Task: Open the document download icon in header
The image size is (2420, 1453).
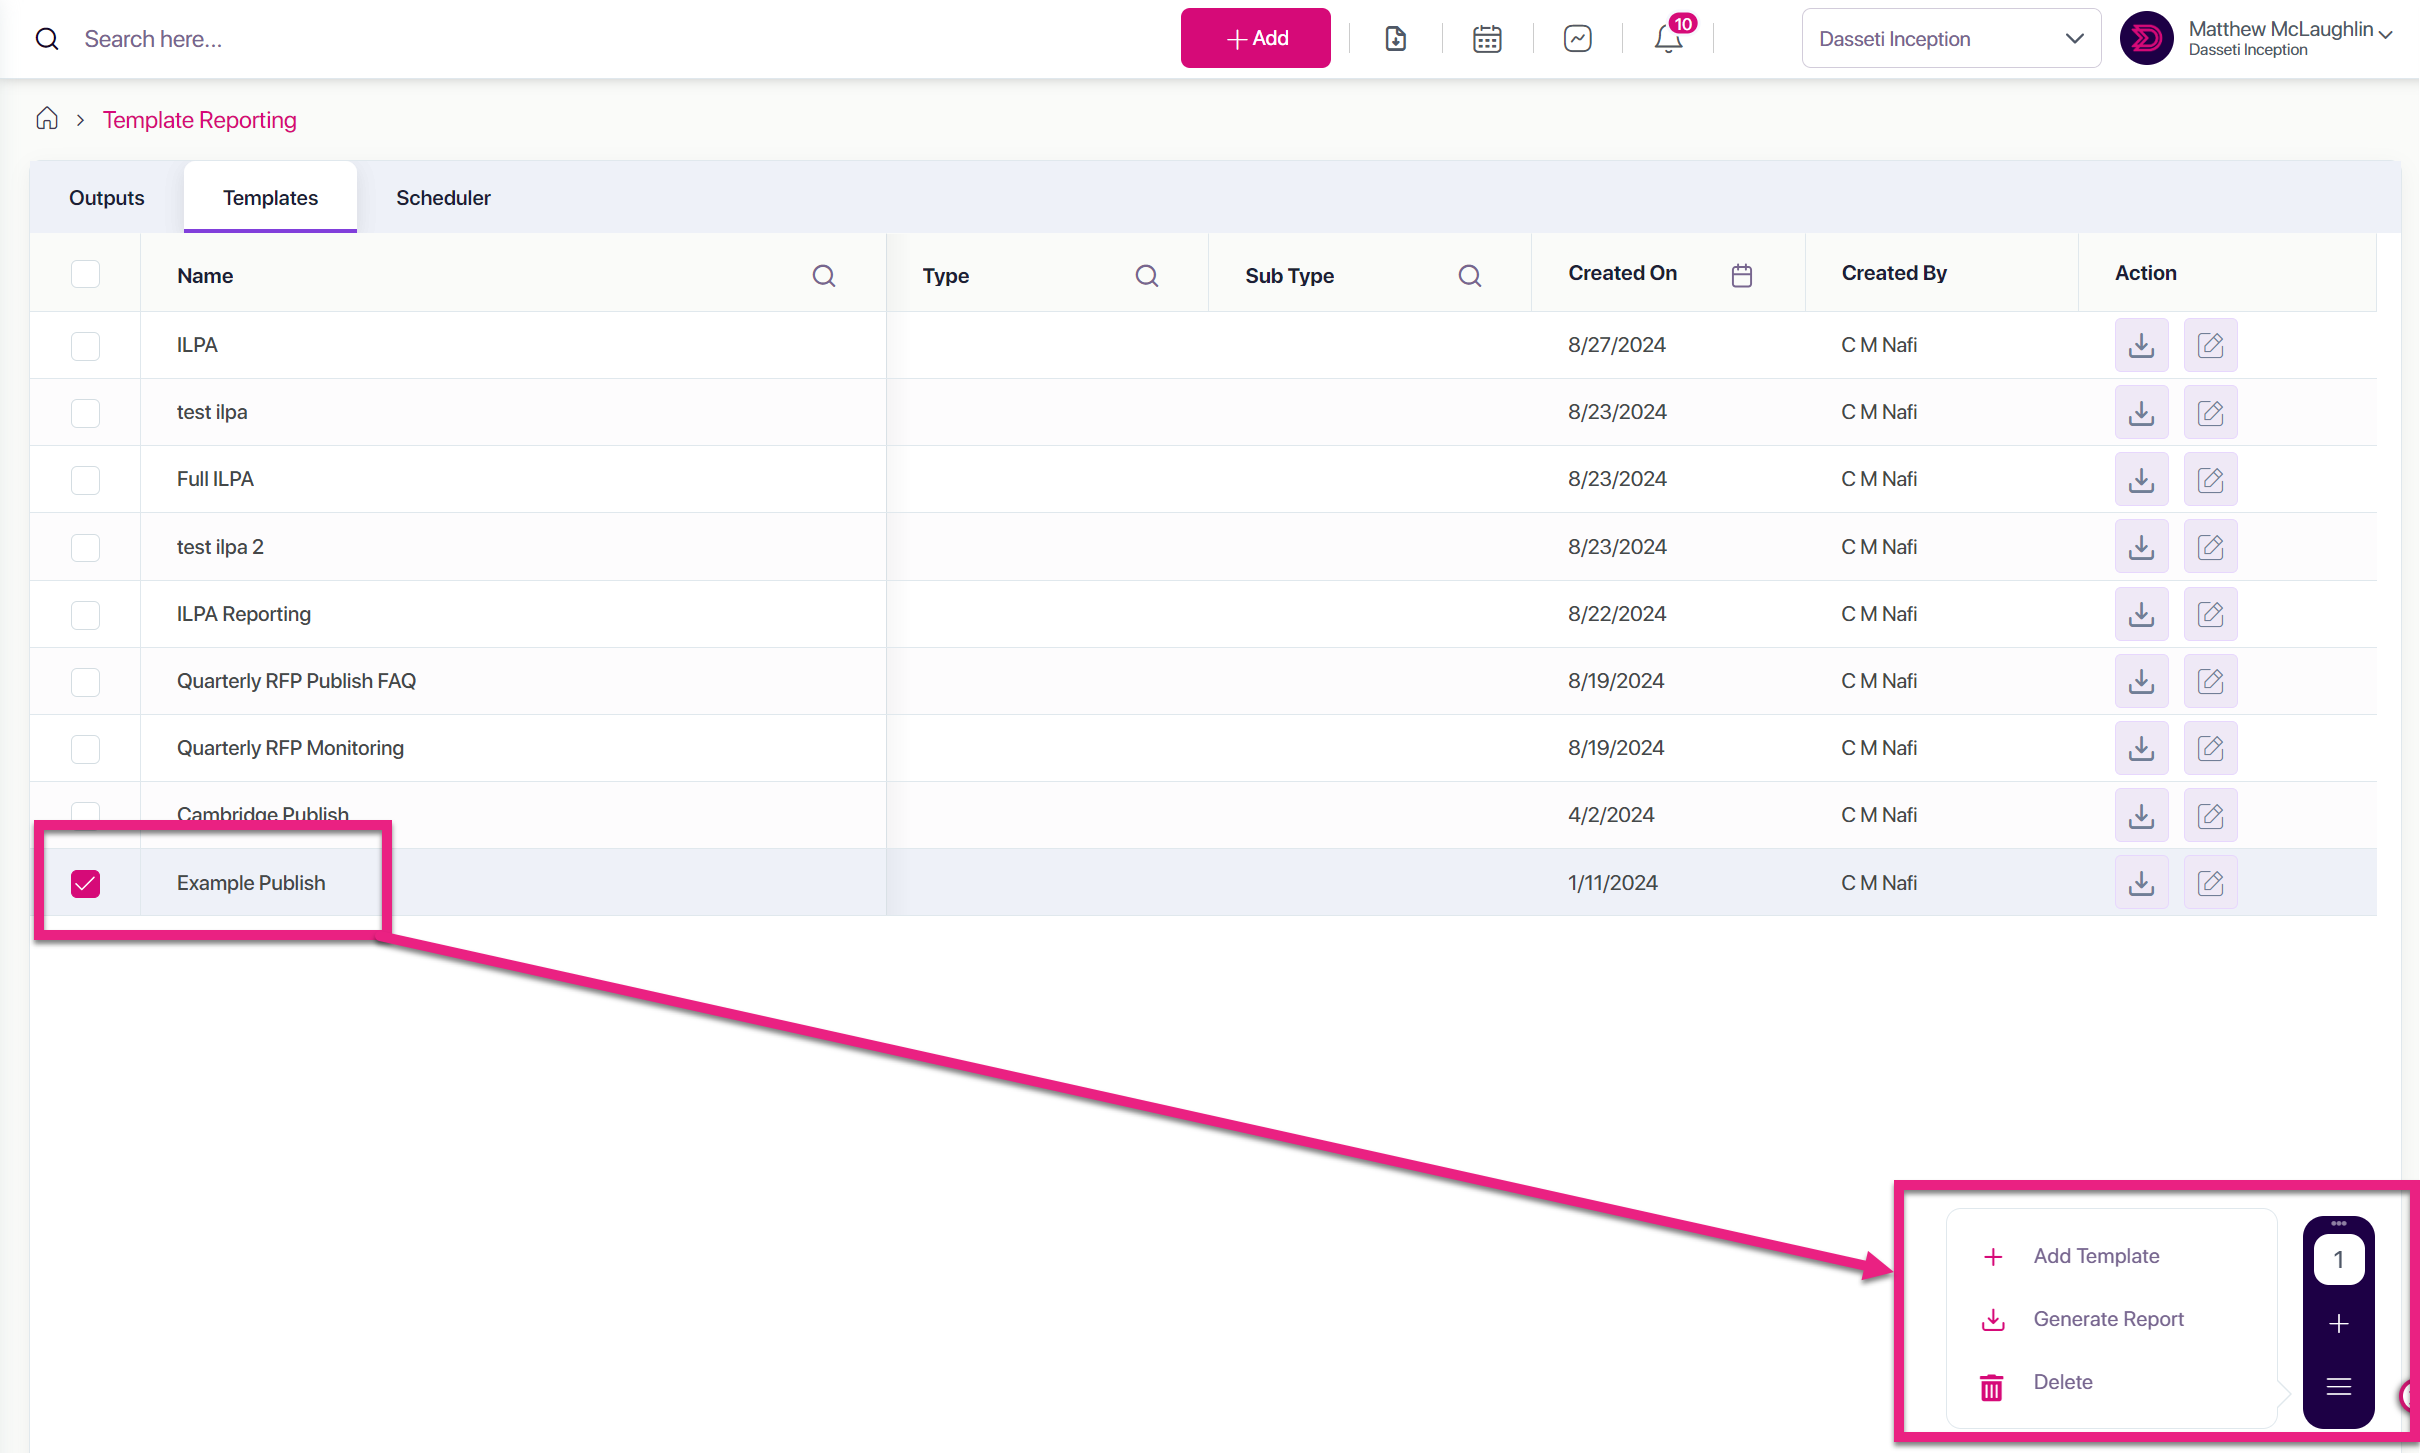Action: [x=1396, y=39]
